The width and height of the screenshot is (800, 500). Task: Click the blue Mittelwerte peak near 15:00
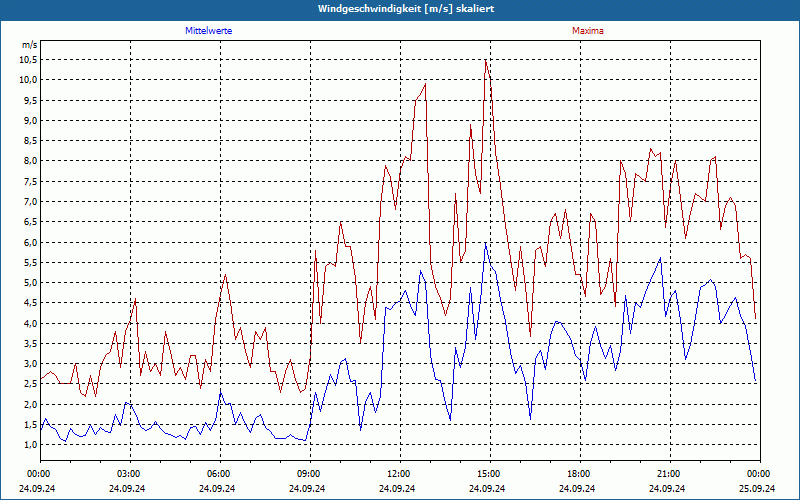[x=486, y=243]
